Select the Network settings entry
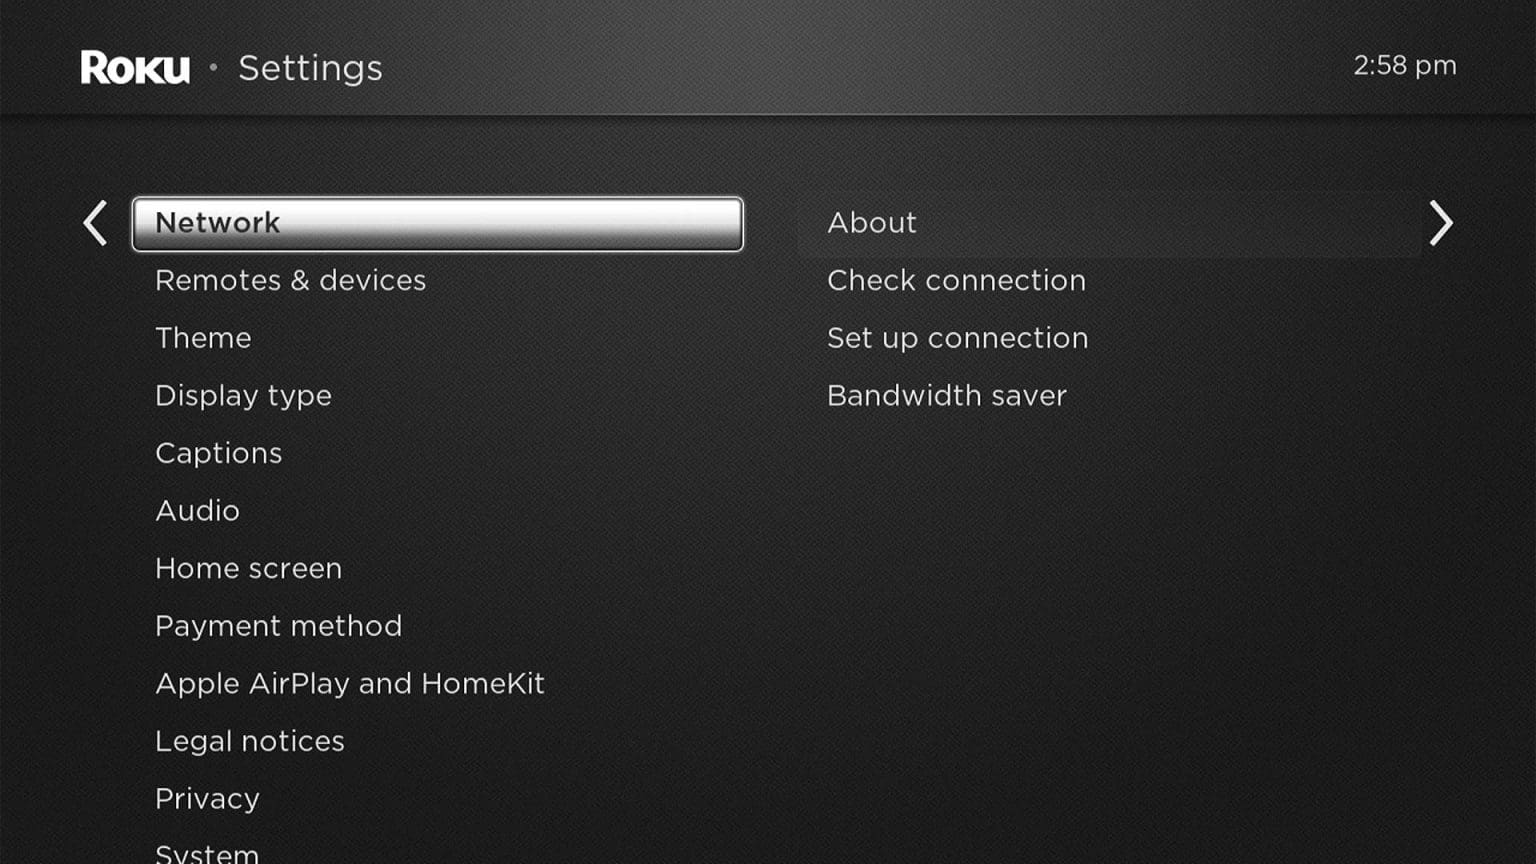1536x864 pixels. pyautogui.click(x=437, y=222)
